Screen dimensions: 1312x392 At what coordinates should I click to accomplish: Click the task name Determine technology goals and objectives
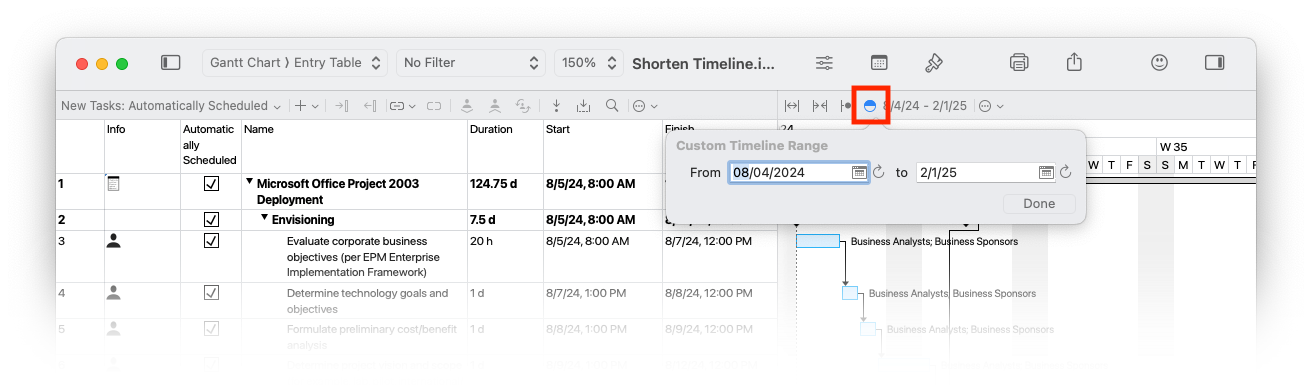[x=367, y=301]
